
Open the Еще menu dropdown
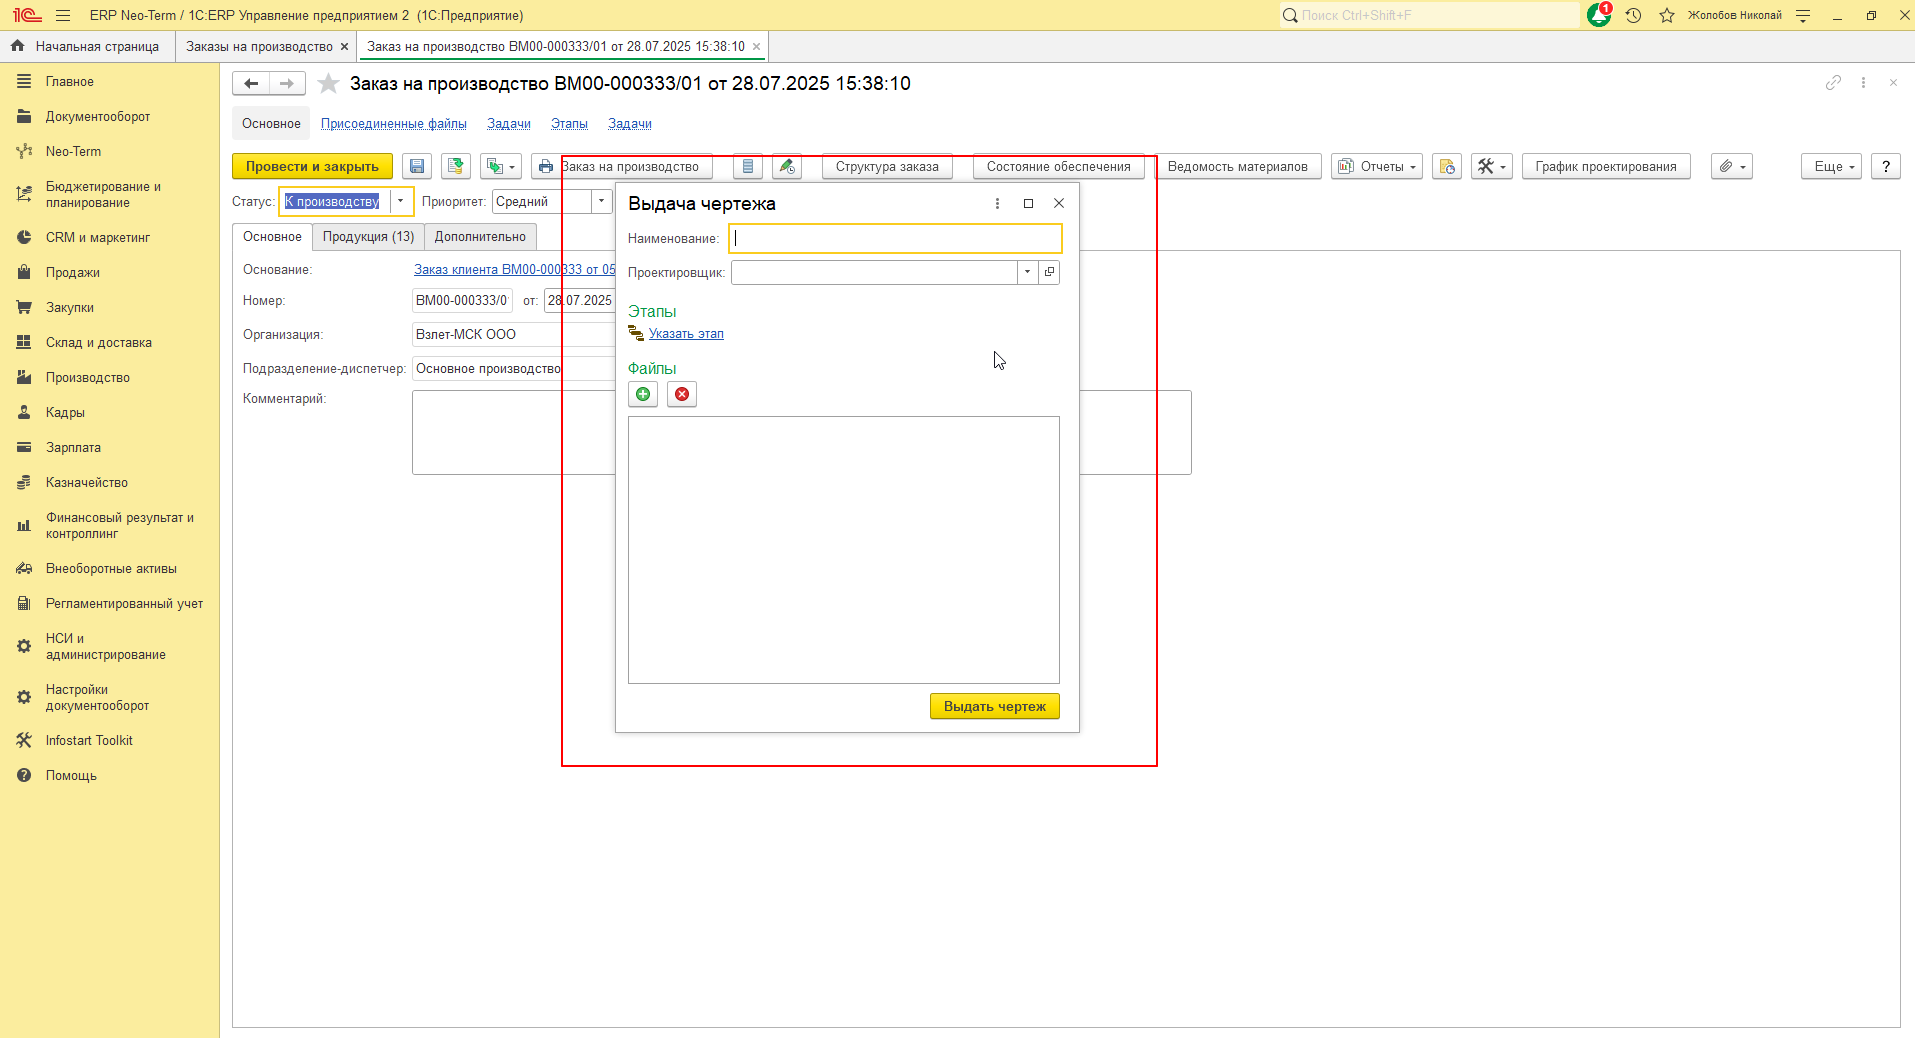point(1832,167)
